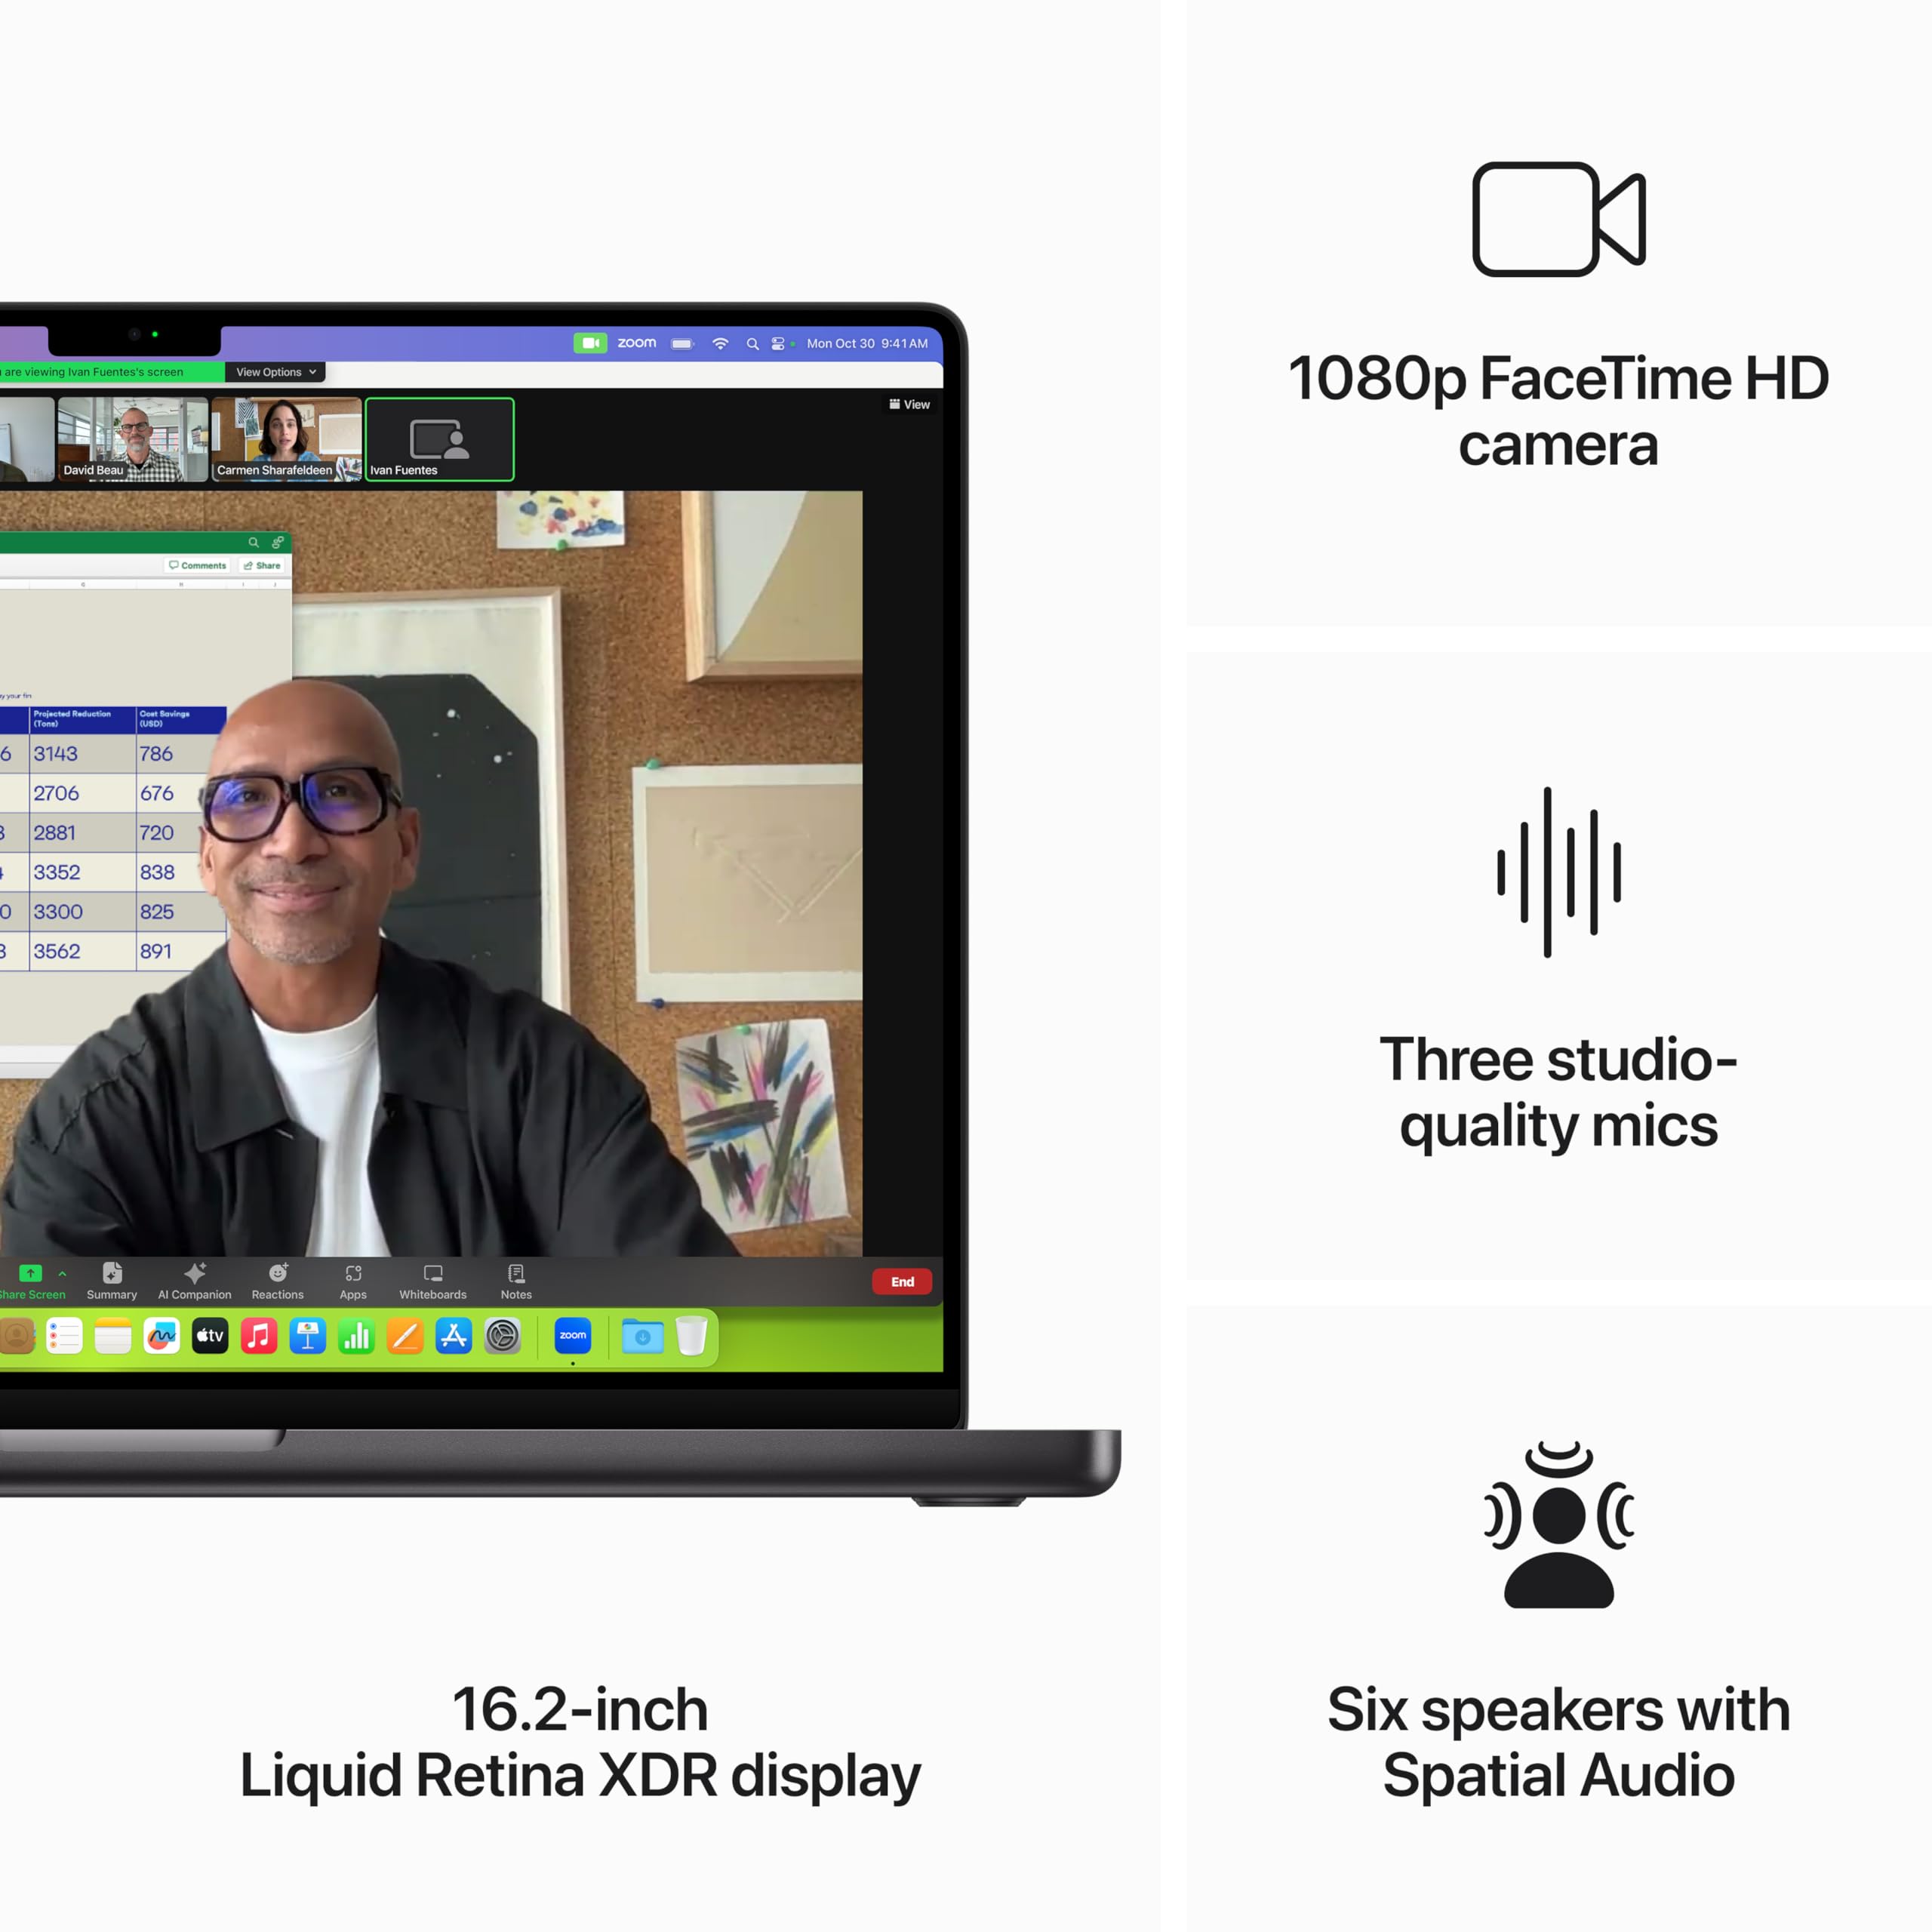
Task: Click the Zoom menu bar icon
Action: [x=589, y=345]
